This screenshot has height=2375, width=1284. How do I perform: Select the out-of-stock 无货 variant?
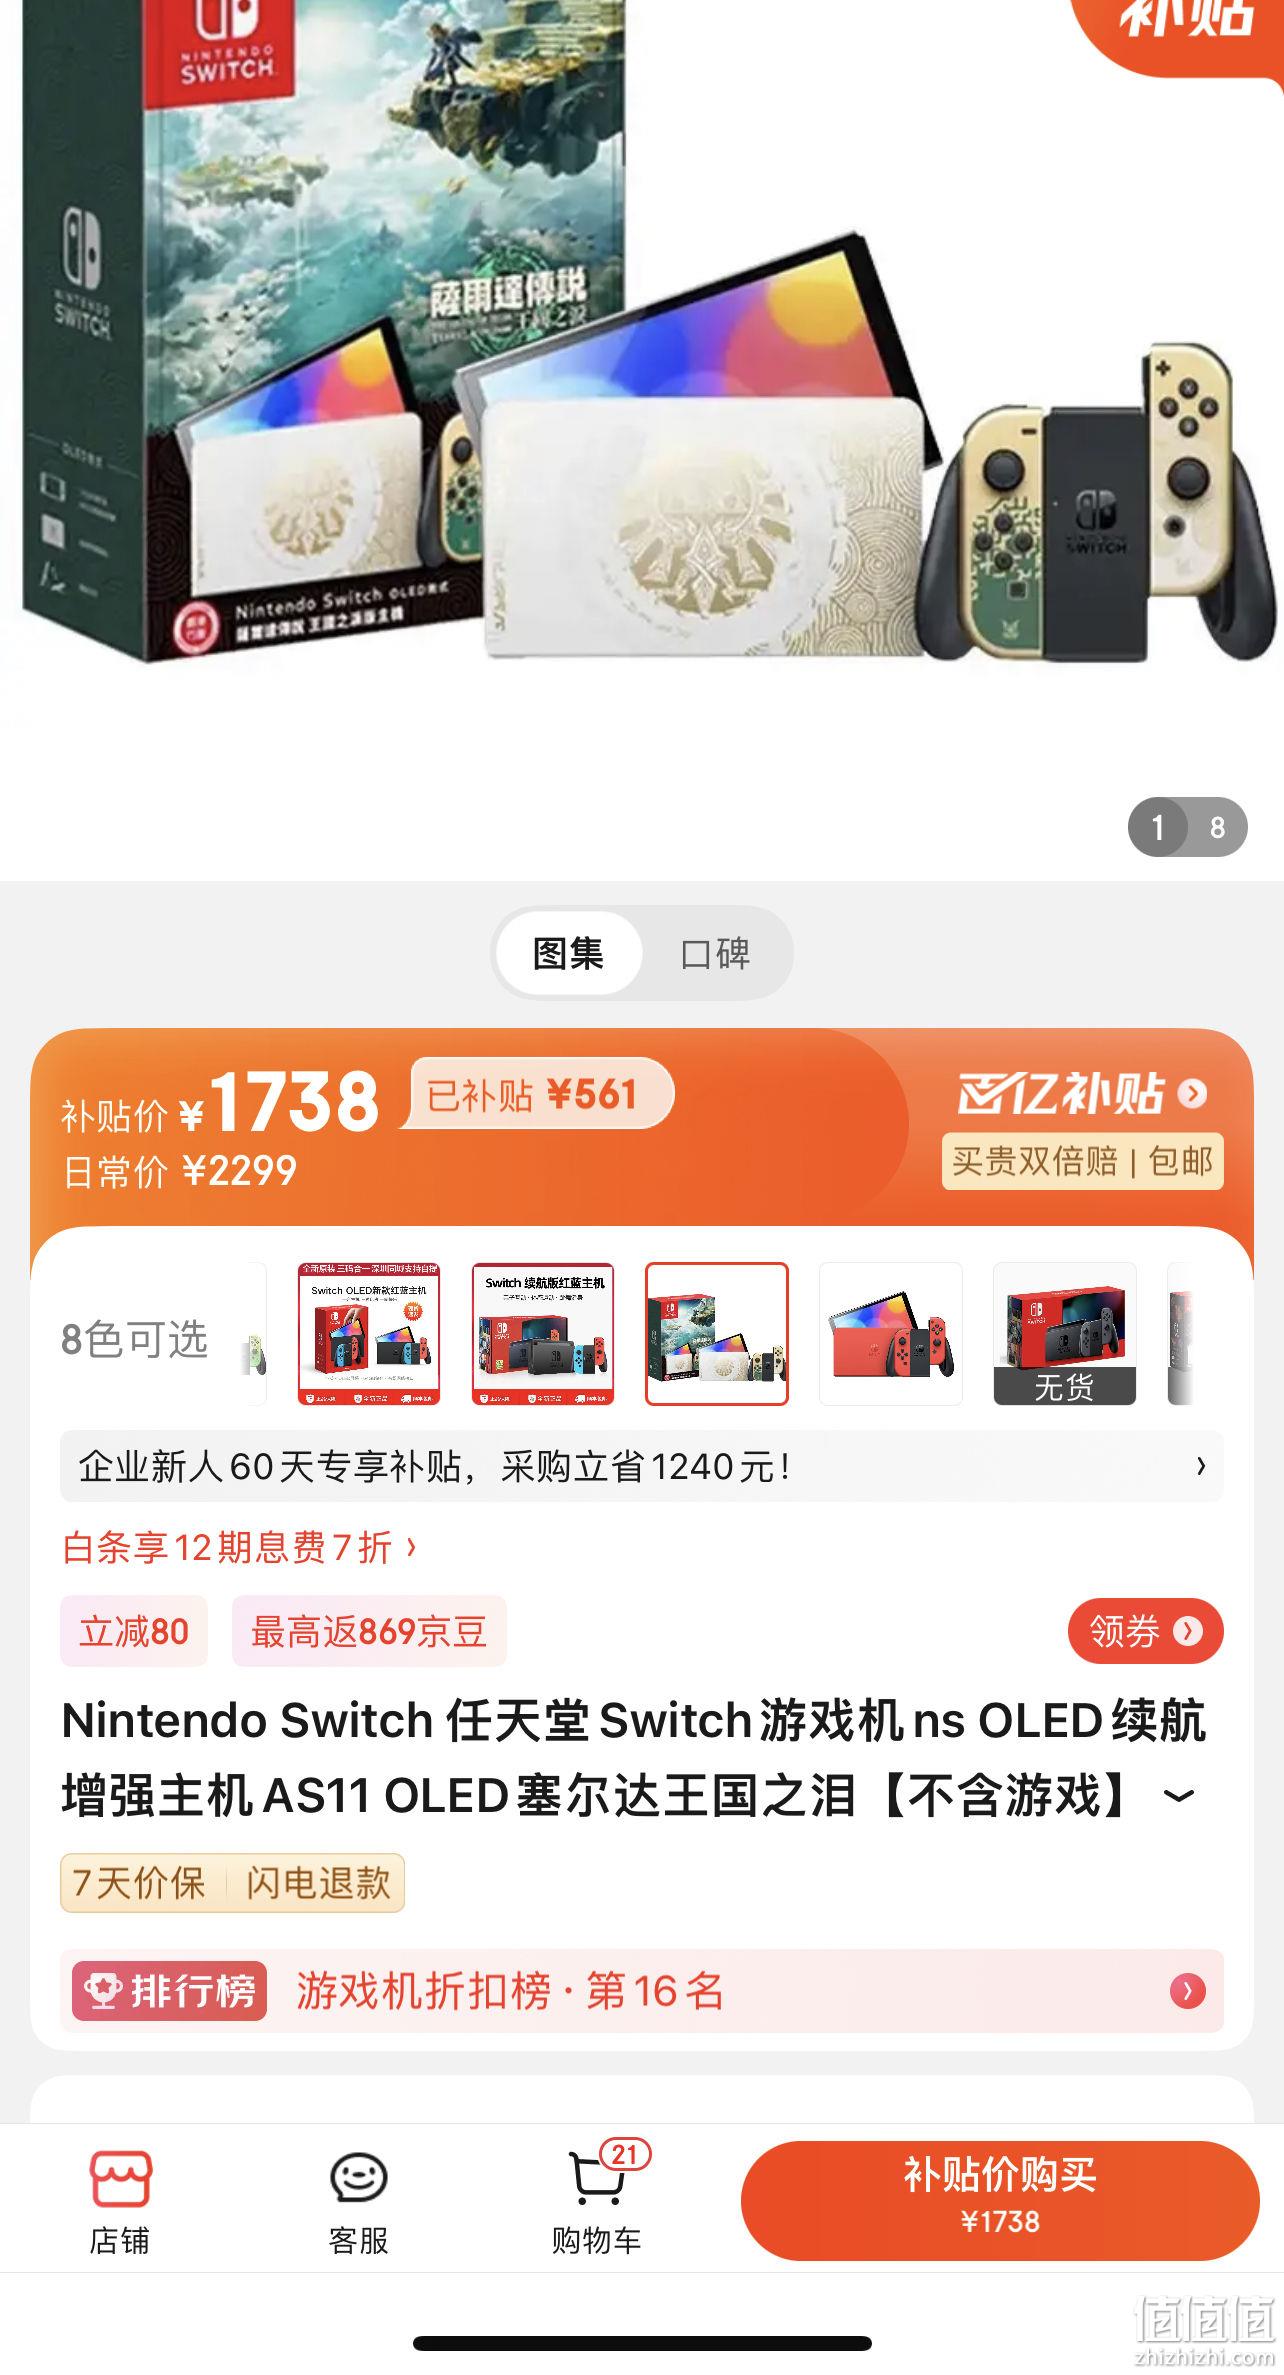click(1065, 1334)
